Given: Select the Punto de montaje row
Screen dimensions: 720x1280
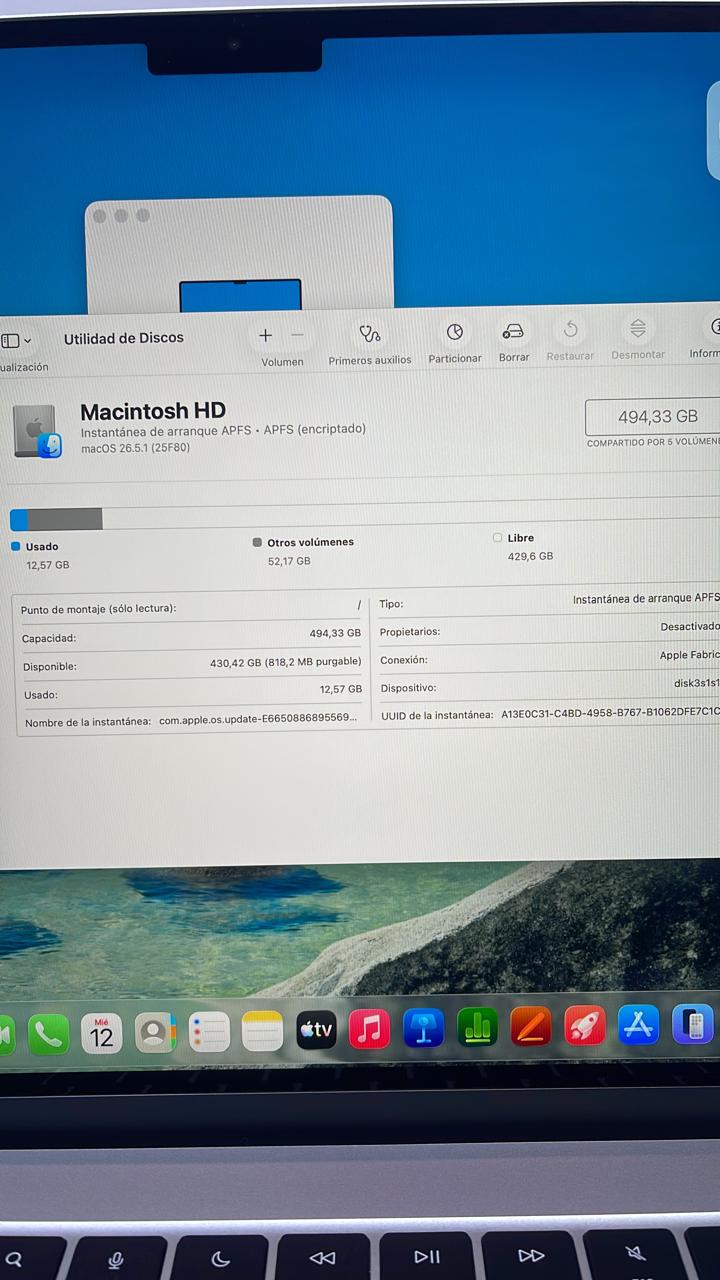Looking at the screenshot, I should pyautogui.click(x=191, y=607).
